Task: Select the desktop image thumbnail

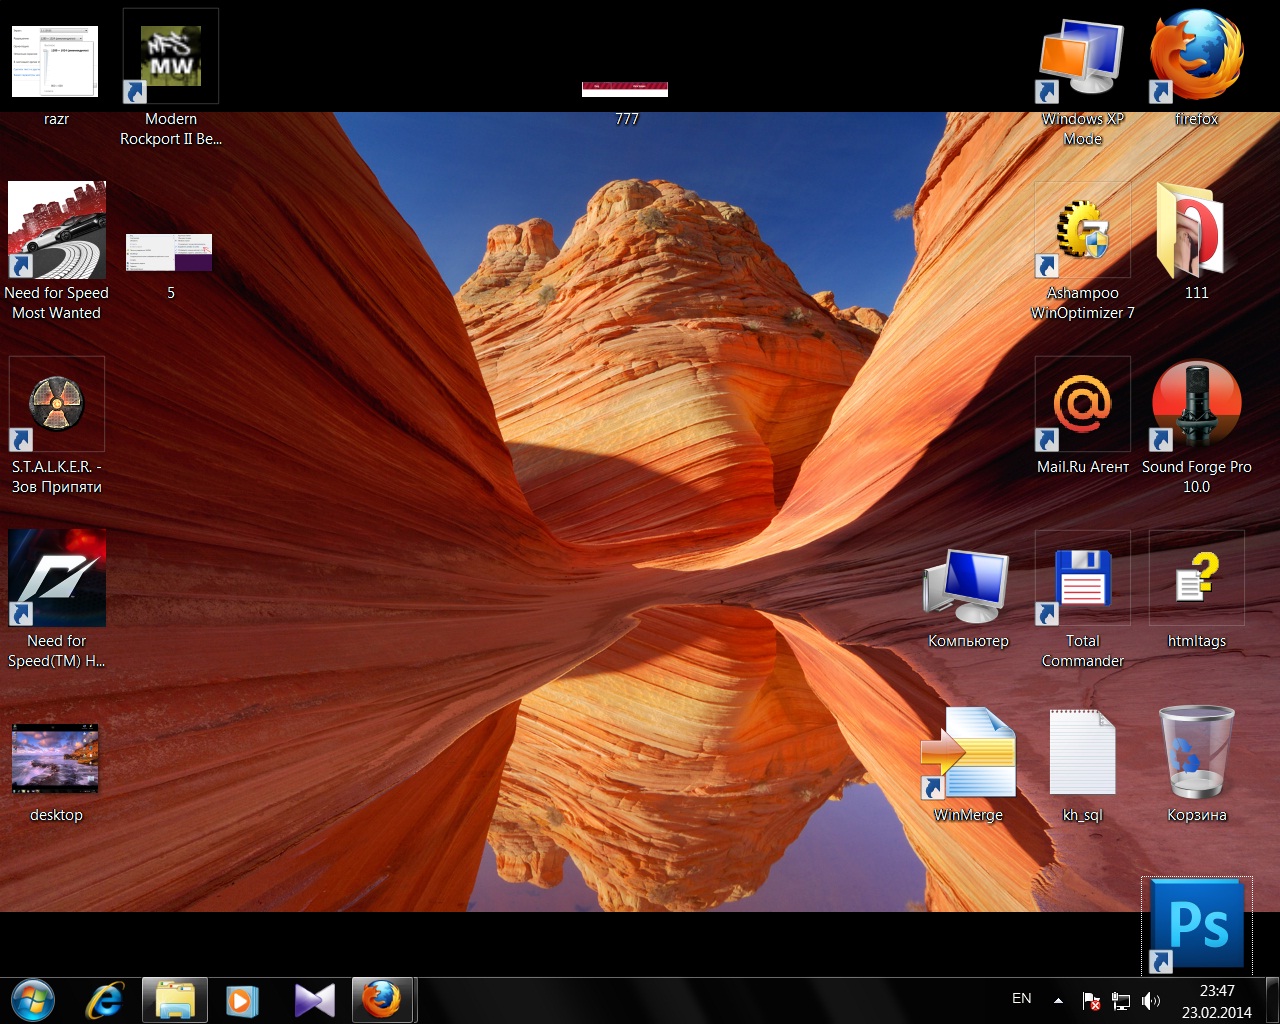Action: [56, 760]
